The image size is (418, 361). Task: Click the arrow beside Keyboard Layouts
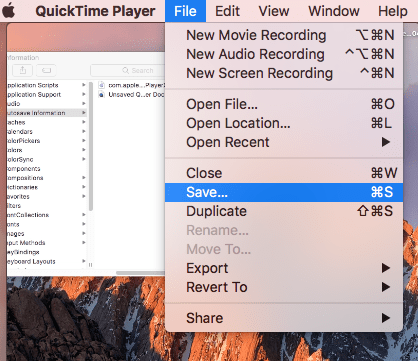click(84, 261)
